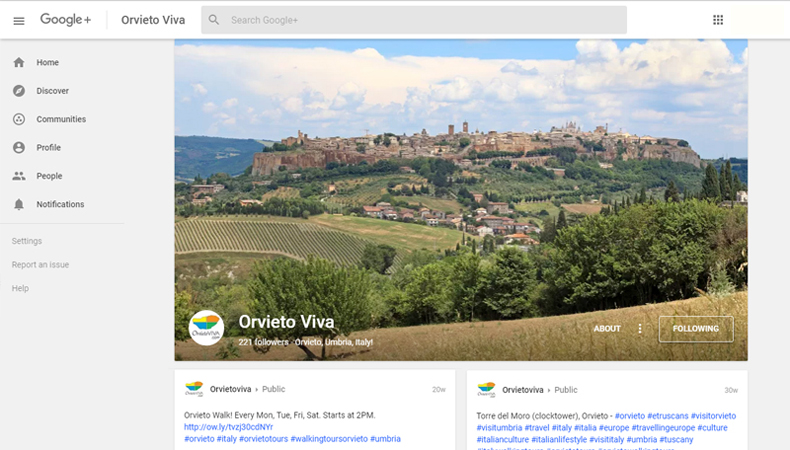
Task: Click the search magnifier icon
Action: click(x=214, y=20)
